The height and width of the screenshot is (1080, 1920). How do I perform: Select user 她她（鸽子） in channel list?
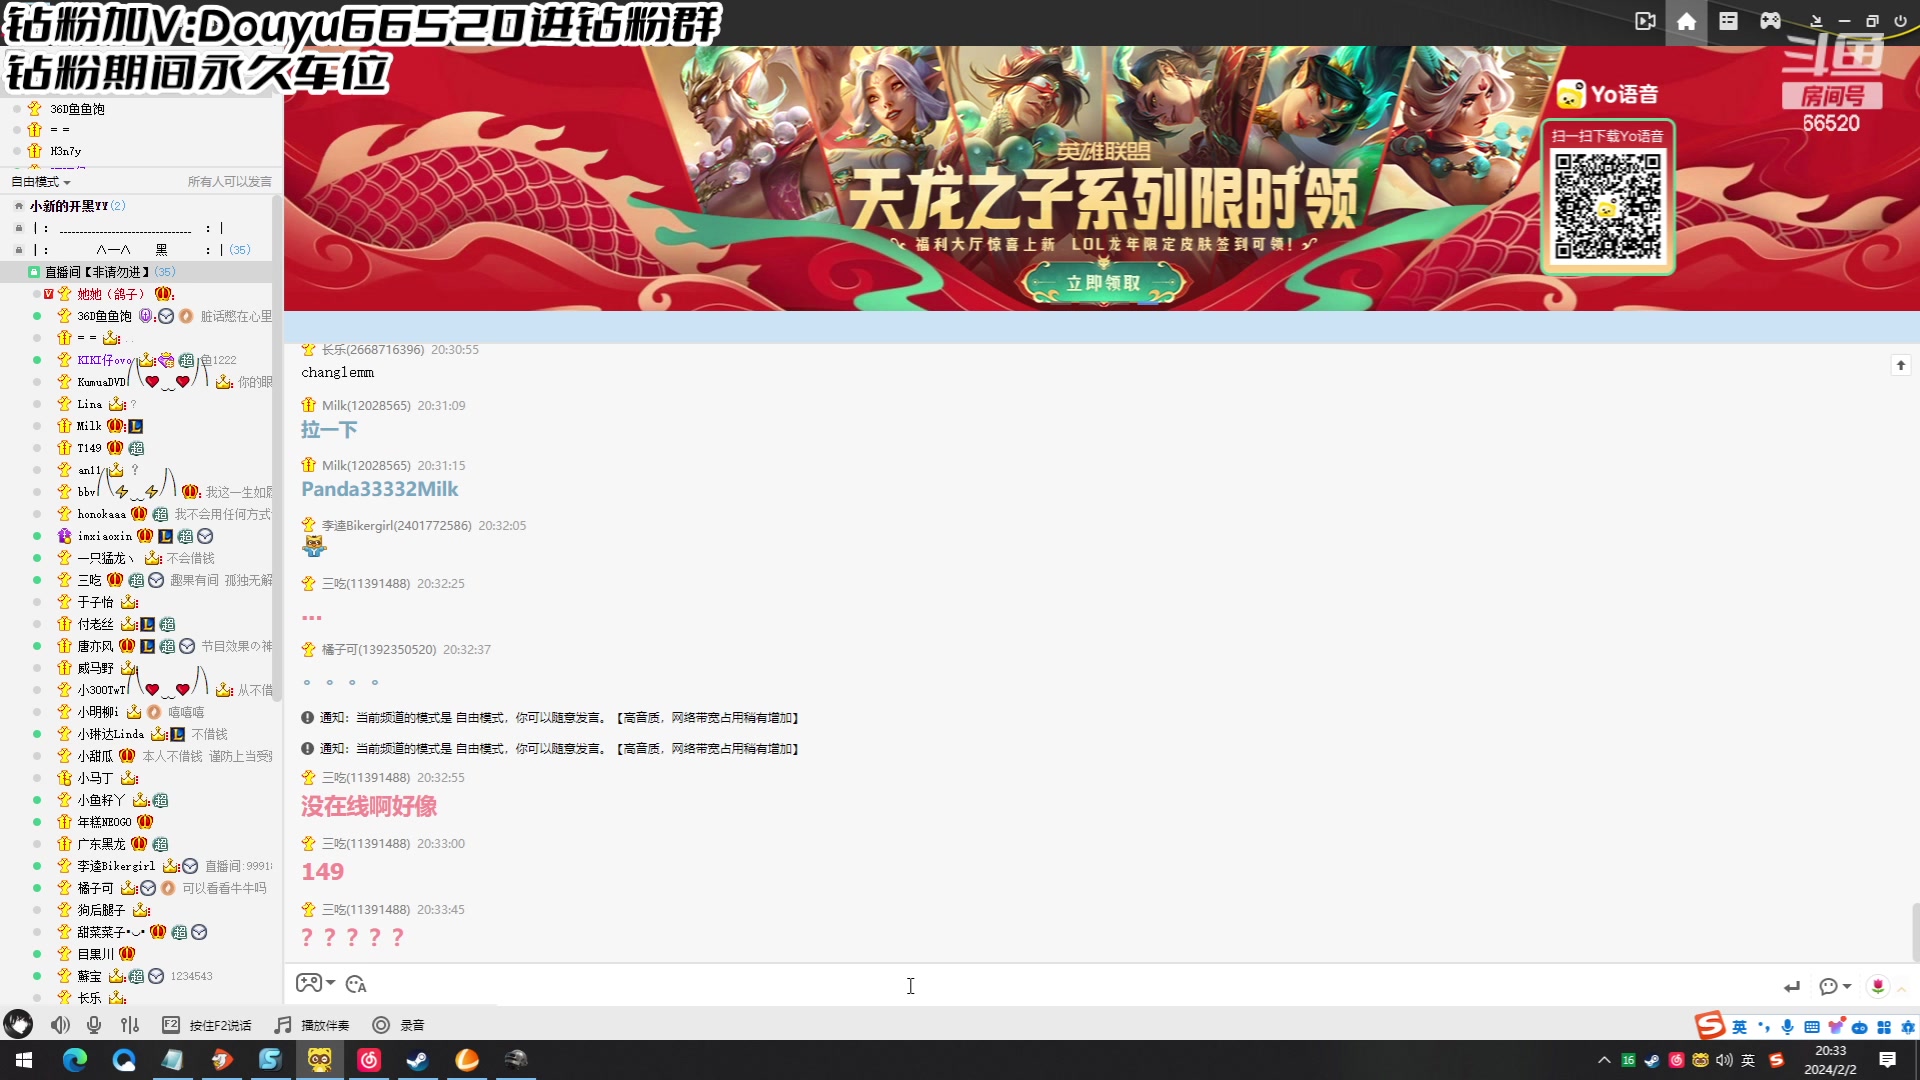(111, 294)
